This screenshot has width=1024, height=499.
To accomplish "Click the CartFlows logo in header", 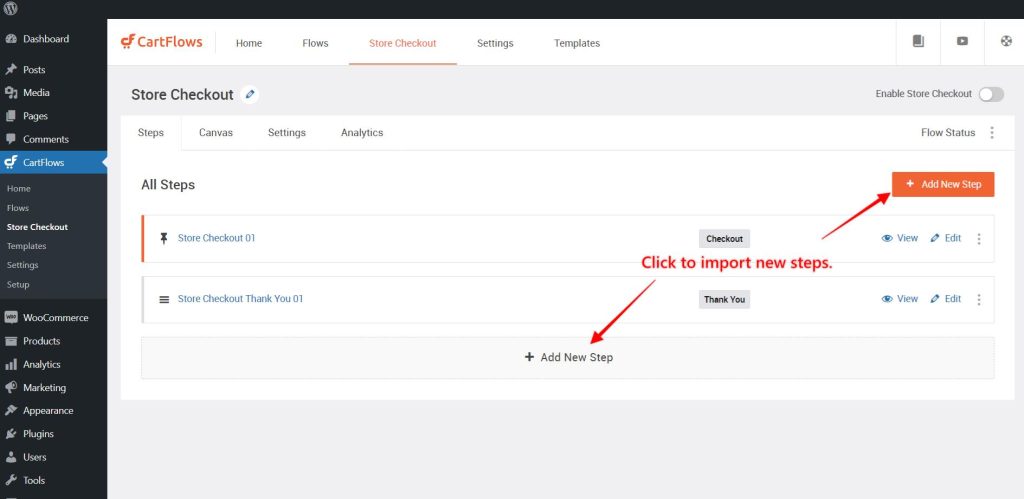I will pos(161,42).
